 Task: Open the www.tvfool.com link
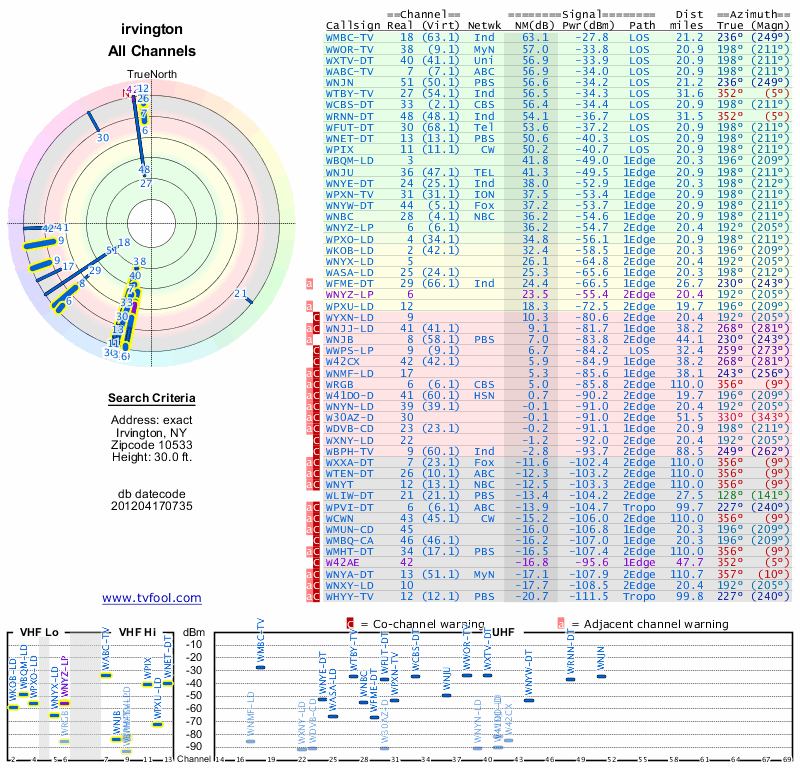pos(152,598)
